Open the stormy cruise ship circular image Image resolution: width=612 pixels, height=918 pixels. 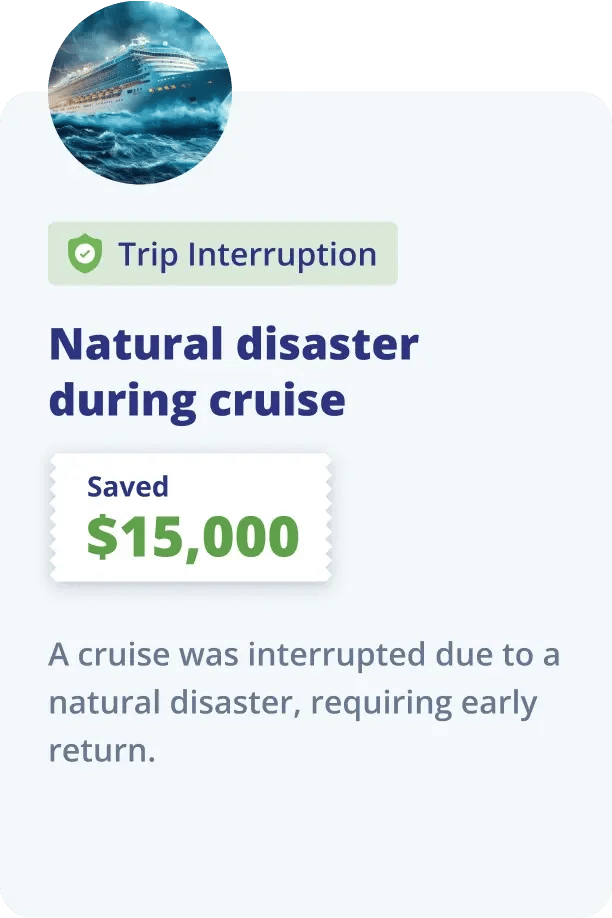[140, 93]
